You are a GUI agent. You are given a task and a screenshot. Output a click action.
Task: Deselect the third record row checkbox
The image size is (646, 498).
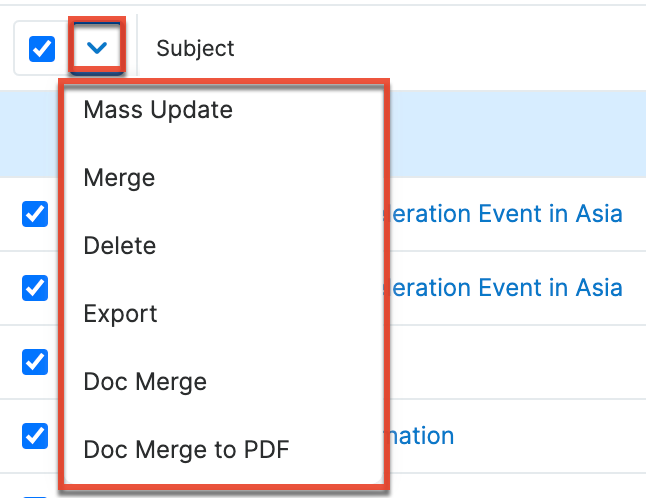(x=35, y=361)
